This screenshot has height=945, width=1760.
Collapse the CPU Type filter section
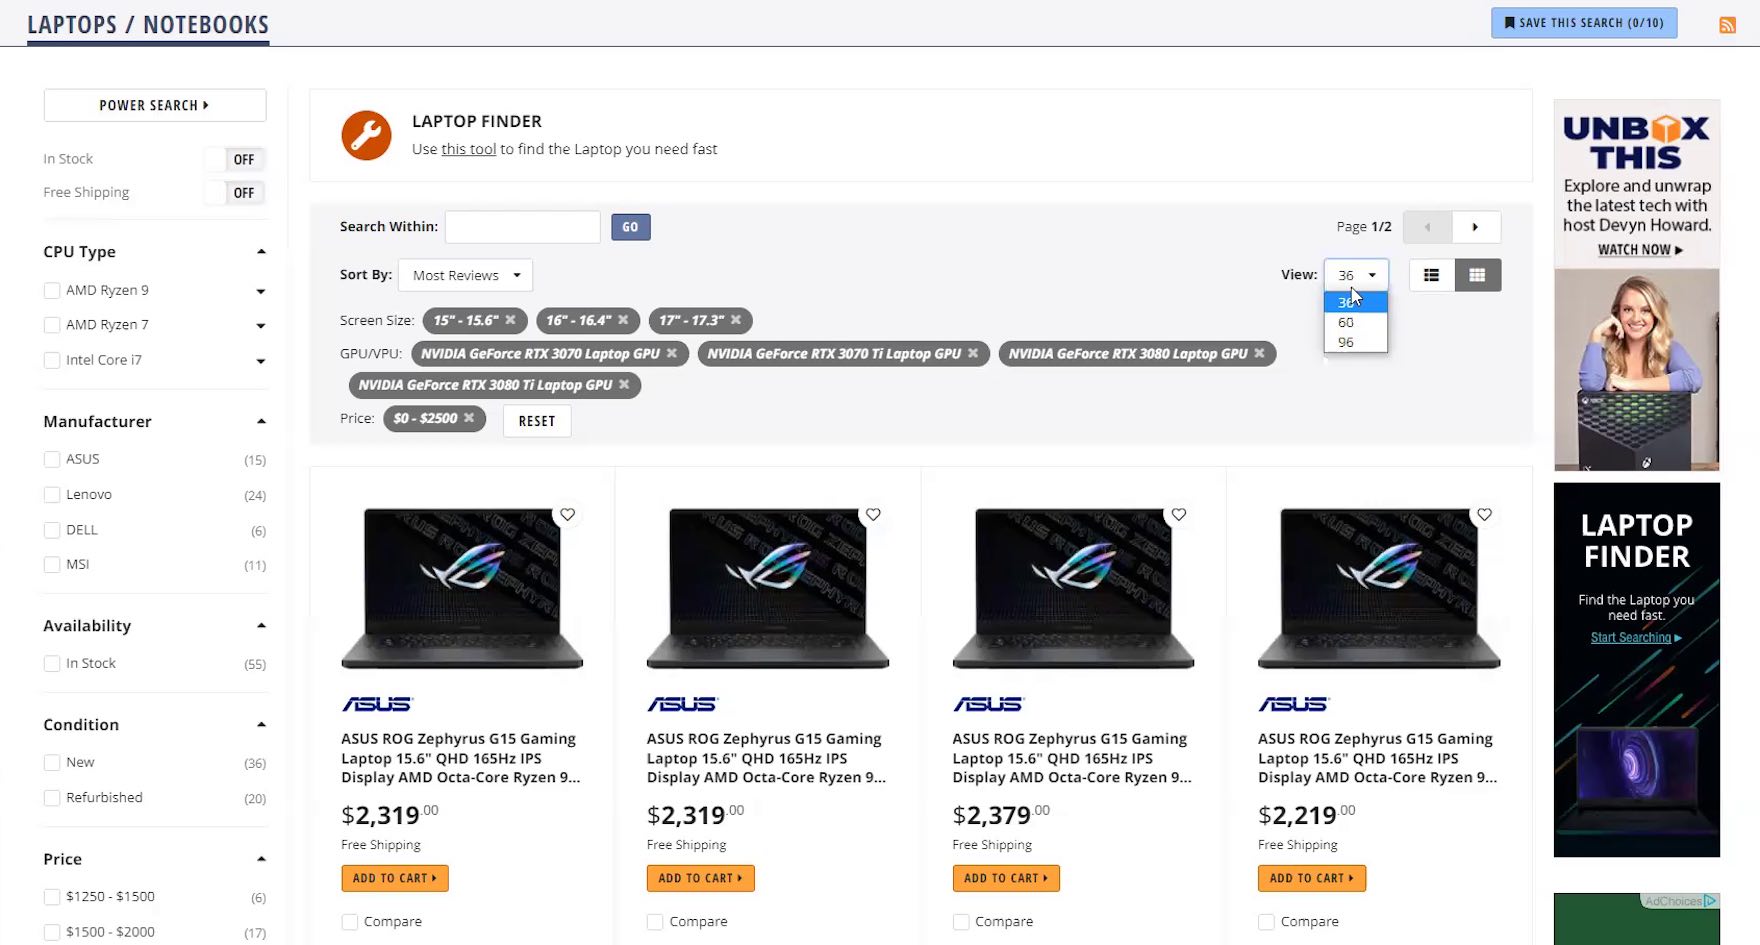coord(261,252)
